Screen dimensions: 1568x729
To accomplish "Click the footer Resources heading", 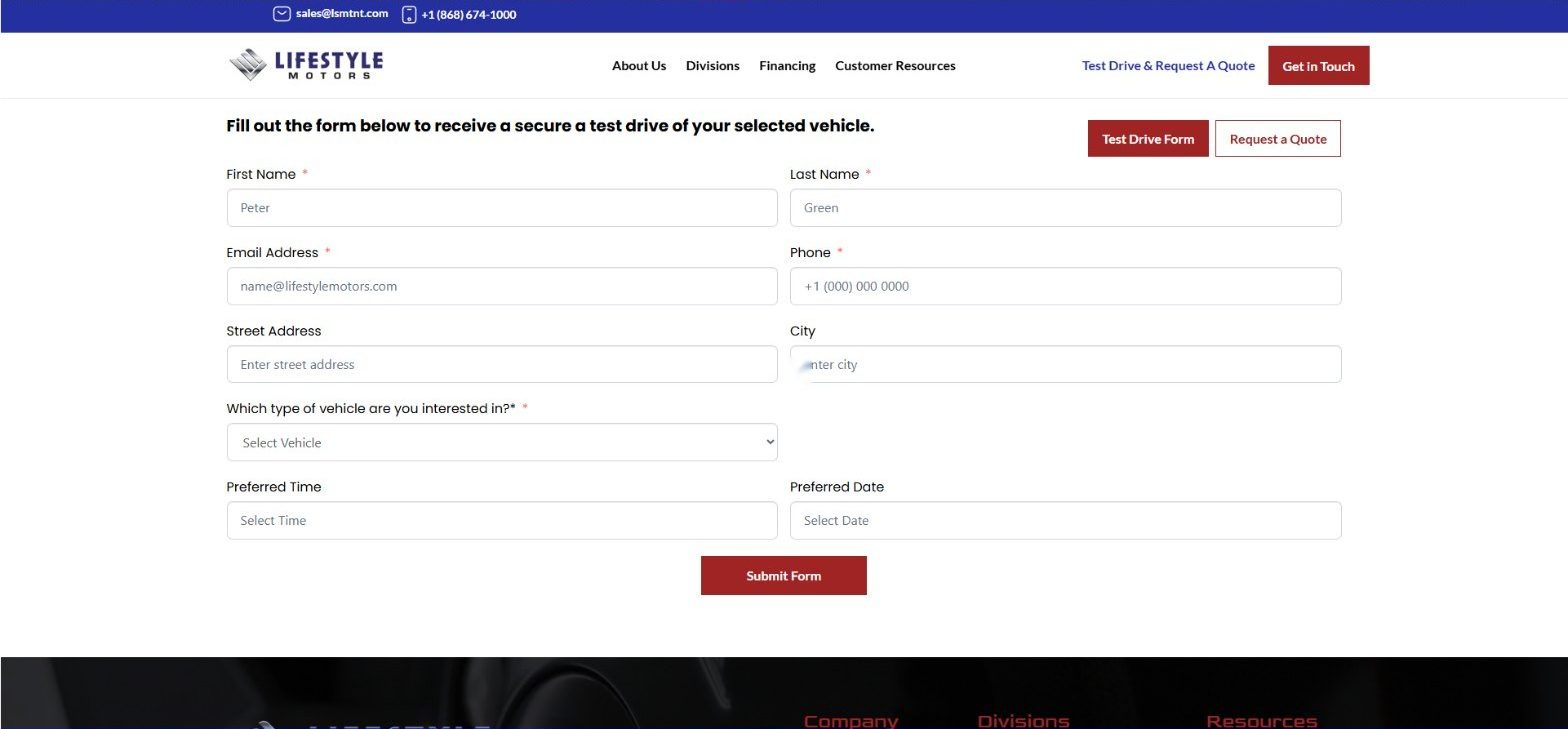I will coord(1262,721).
